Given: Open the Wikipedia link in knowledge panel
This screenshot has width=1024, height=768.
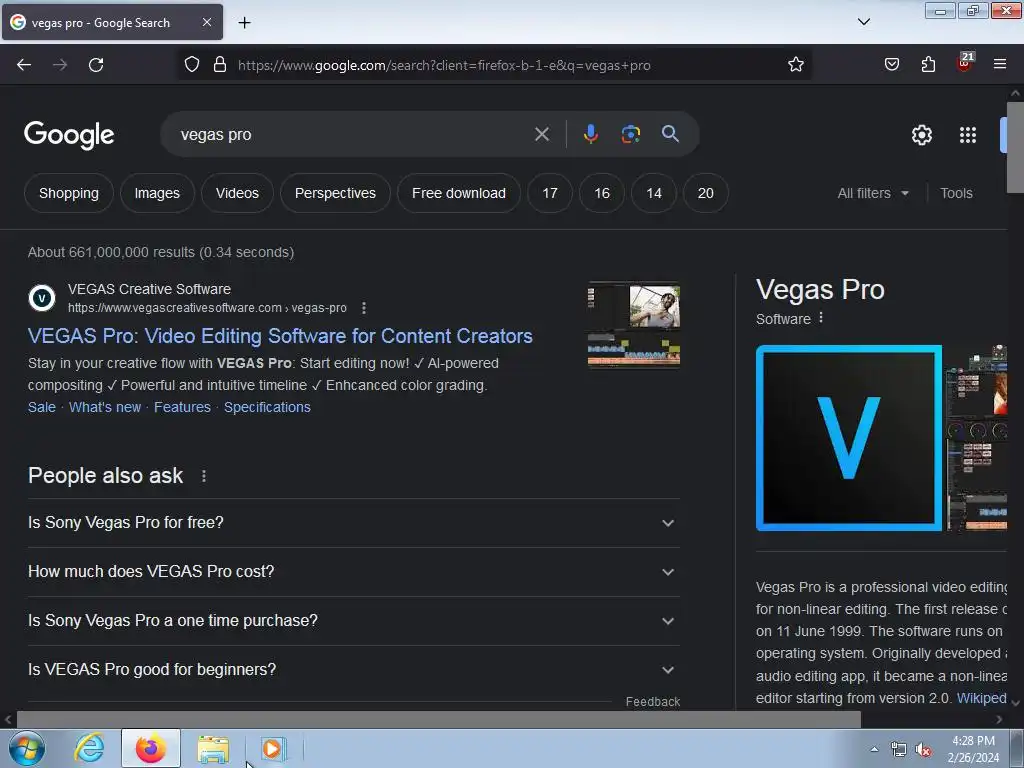Looking at the screenshot, I should tap(982, 698).
